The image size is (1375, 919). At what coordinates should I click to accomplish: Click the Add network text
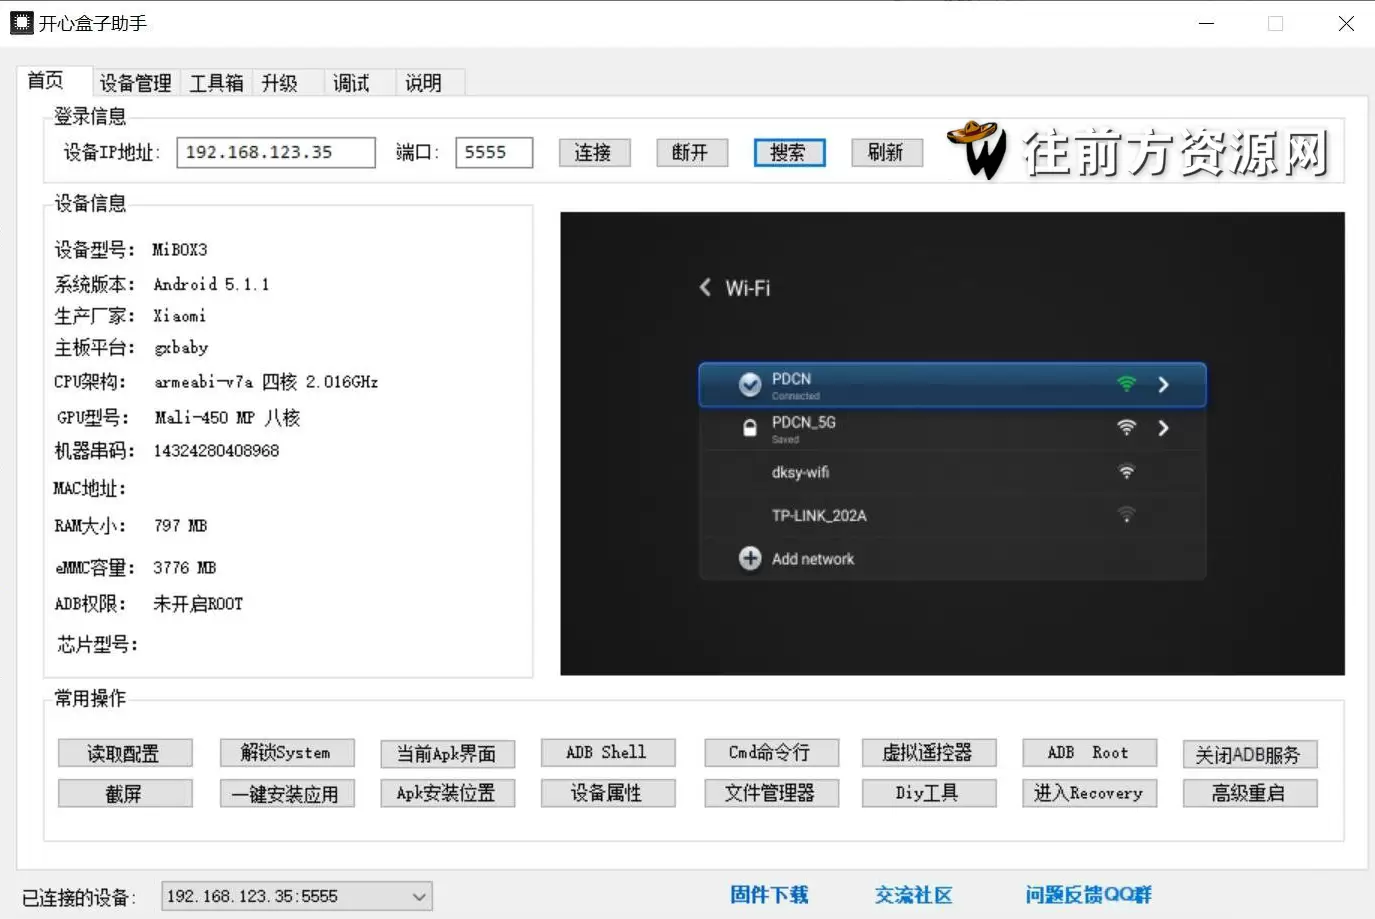[x=813, y=559]
